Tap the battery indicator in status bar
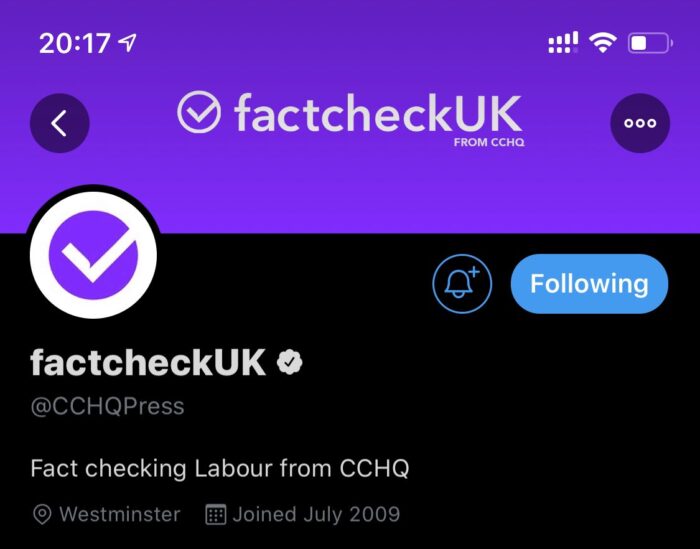The width and height of the screenshot is (700, 549). coord(650,43)
